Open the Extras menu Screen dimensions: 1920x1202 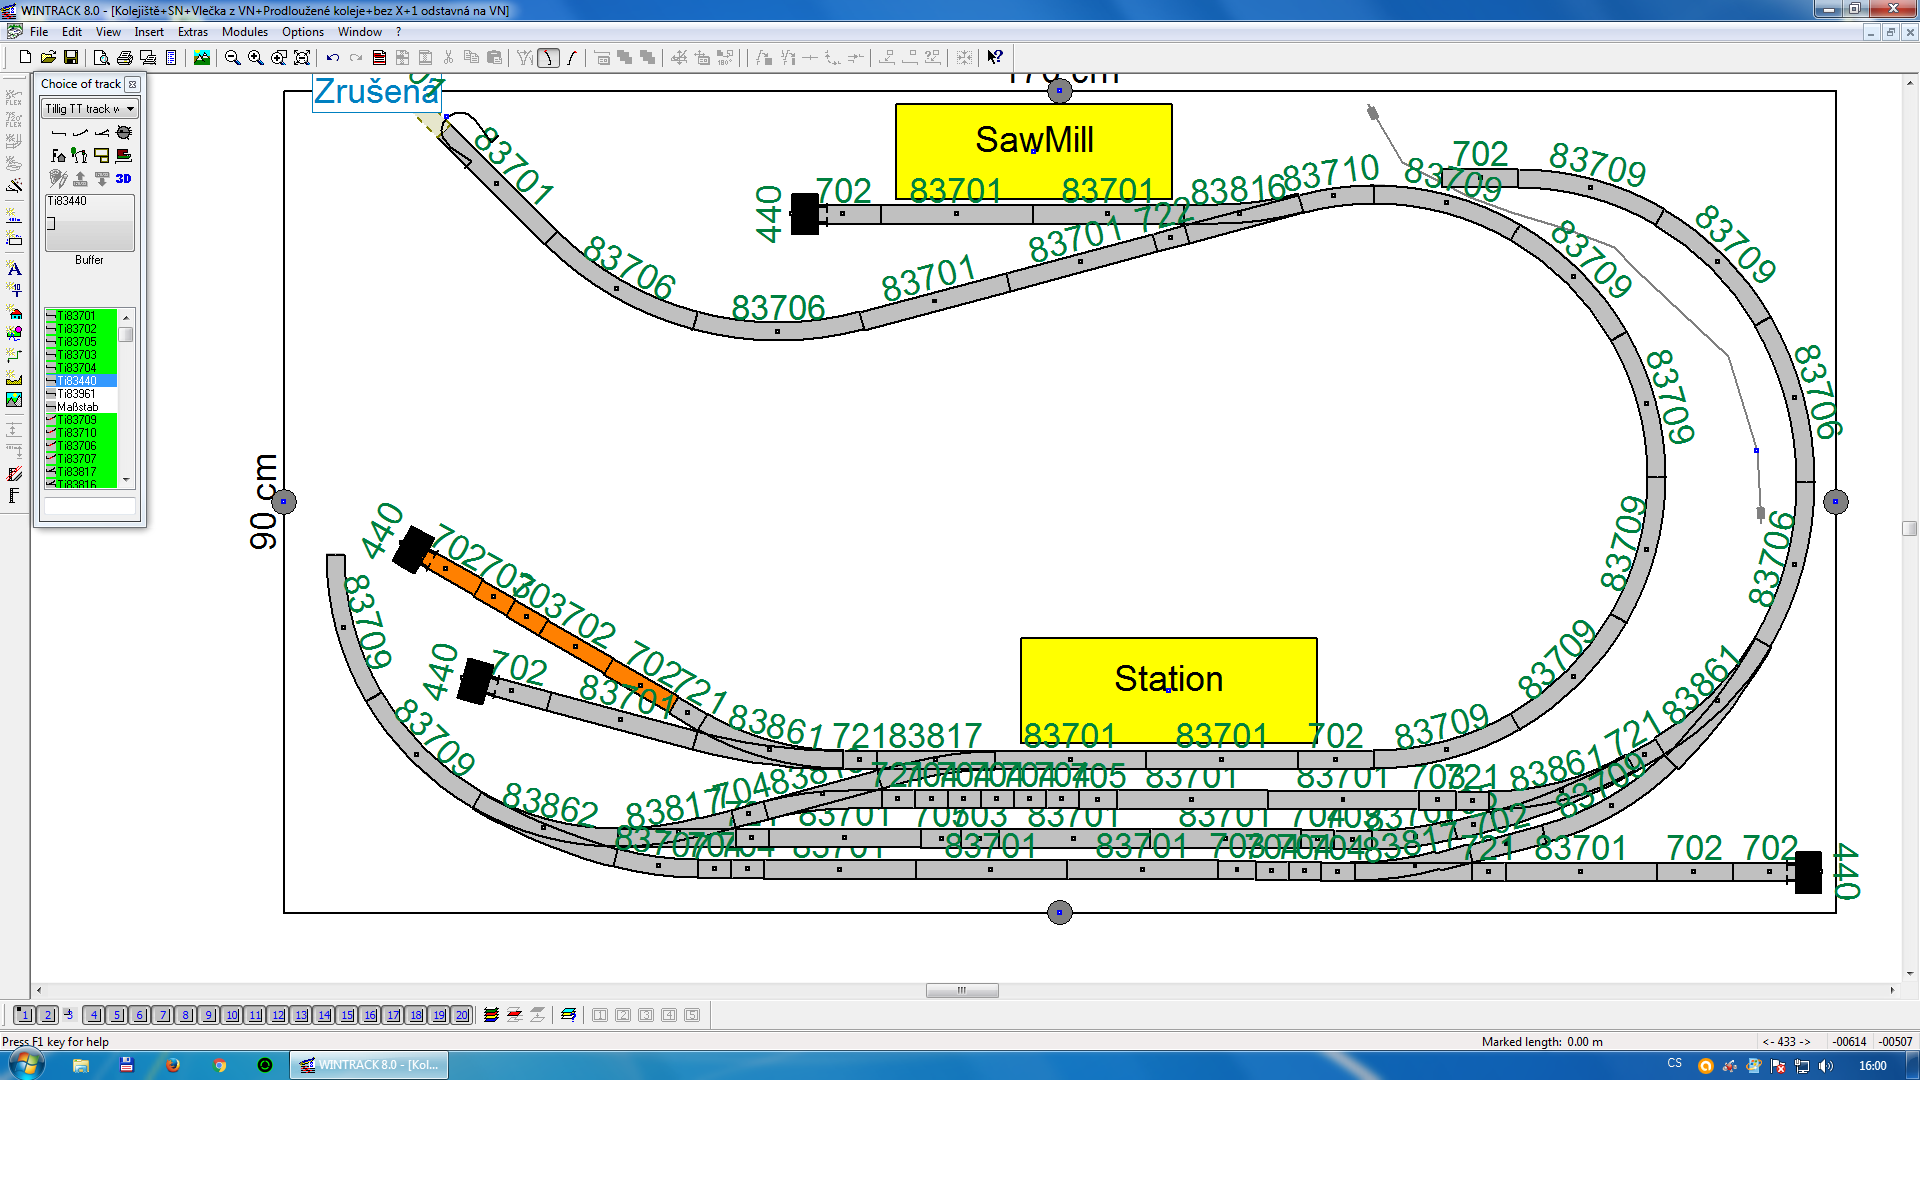[192, 32]
